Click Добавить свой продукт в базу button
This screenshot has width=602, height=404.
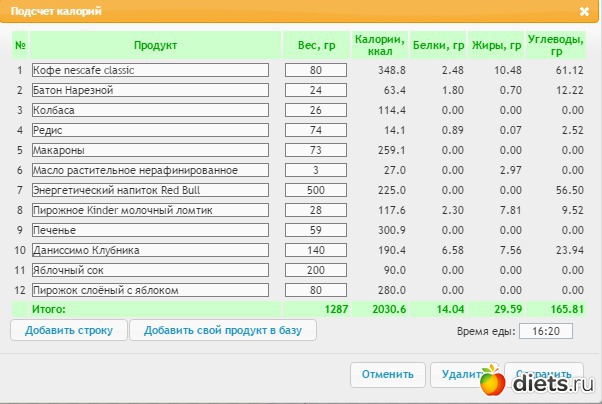tap(223, 330)
